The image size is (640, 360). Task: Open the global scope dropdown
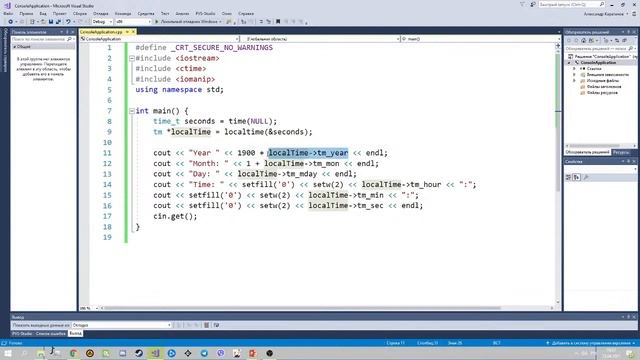point(320,39)
